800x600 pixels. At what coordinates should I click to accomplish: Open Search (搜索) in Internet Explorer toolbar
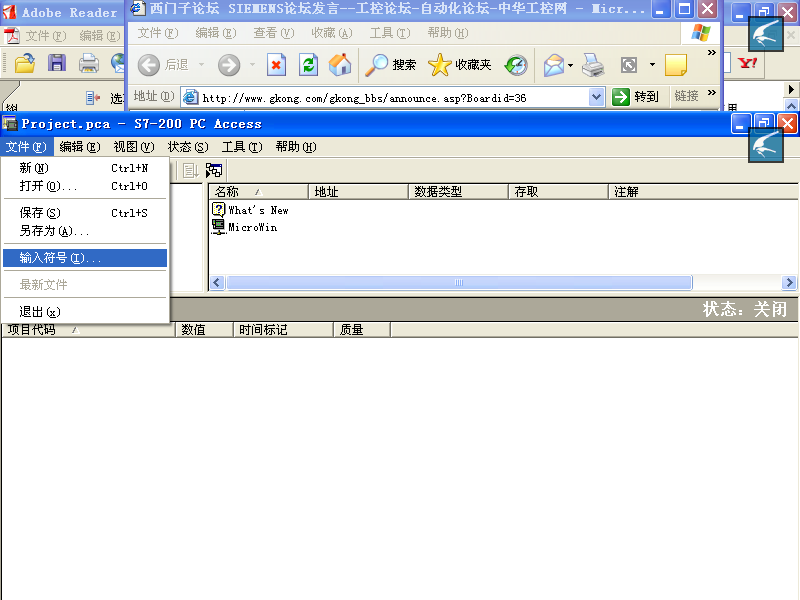pos(391,65)
